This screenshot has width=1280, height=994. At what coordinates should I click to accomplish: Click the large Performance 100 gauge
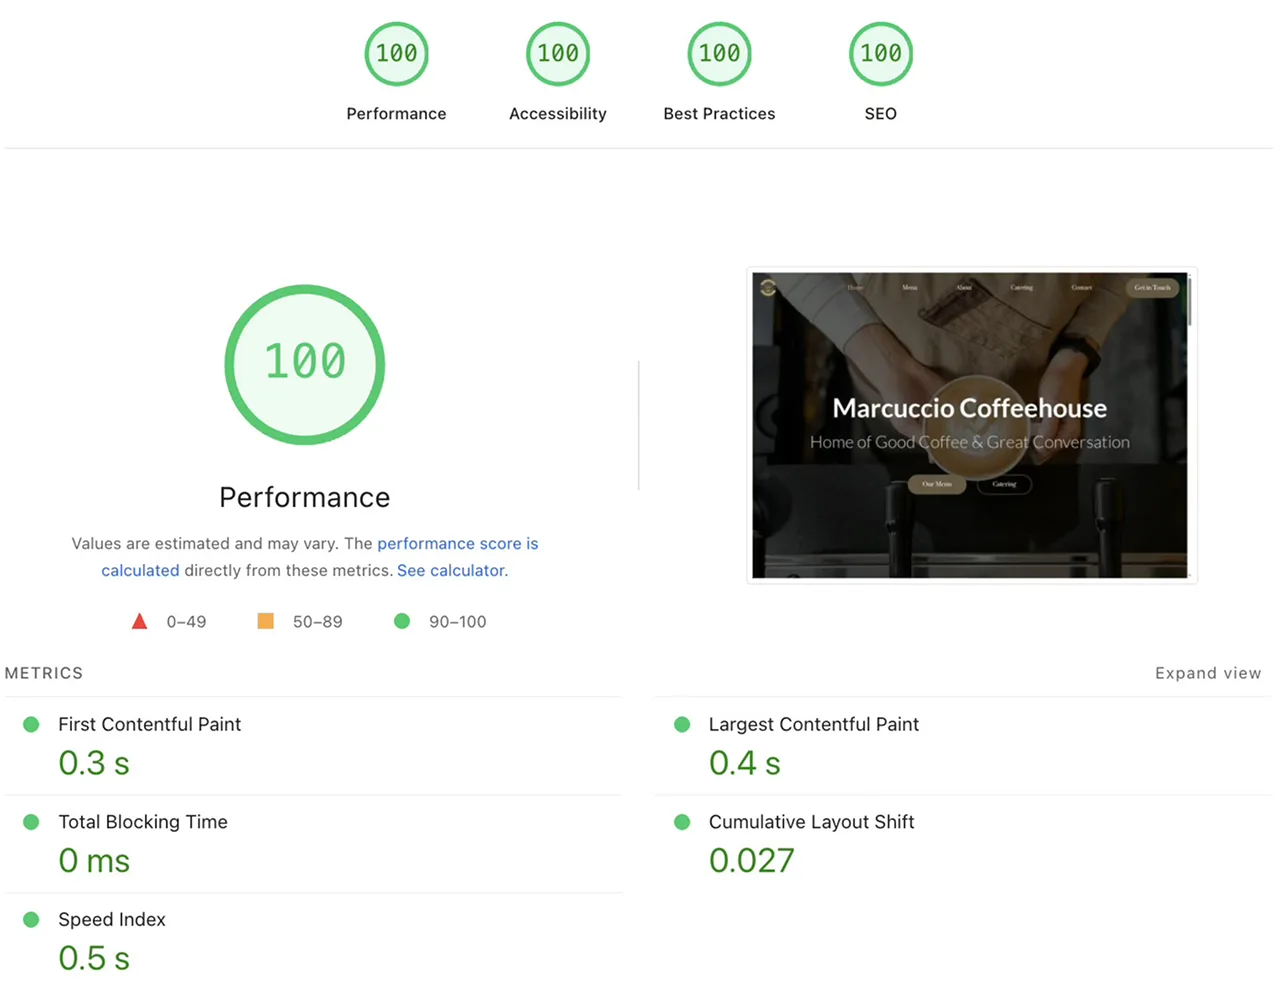coord(305,364)
